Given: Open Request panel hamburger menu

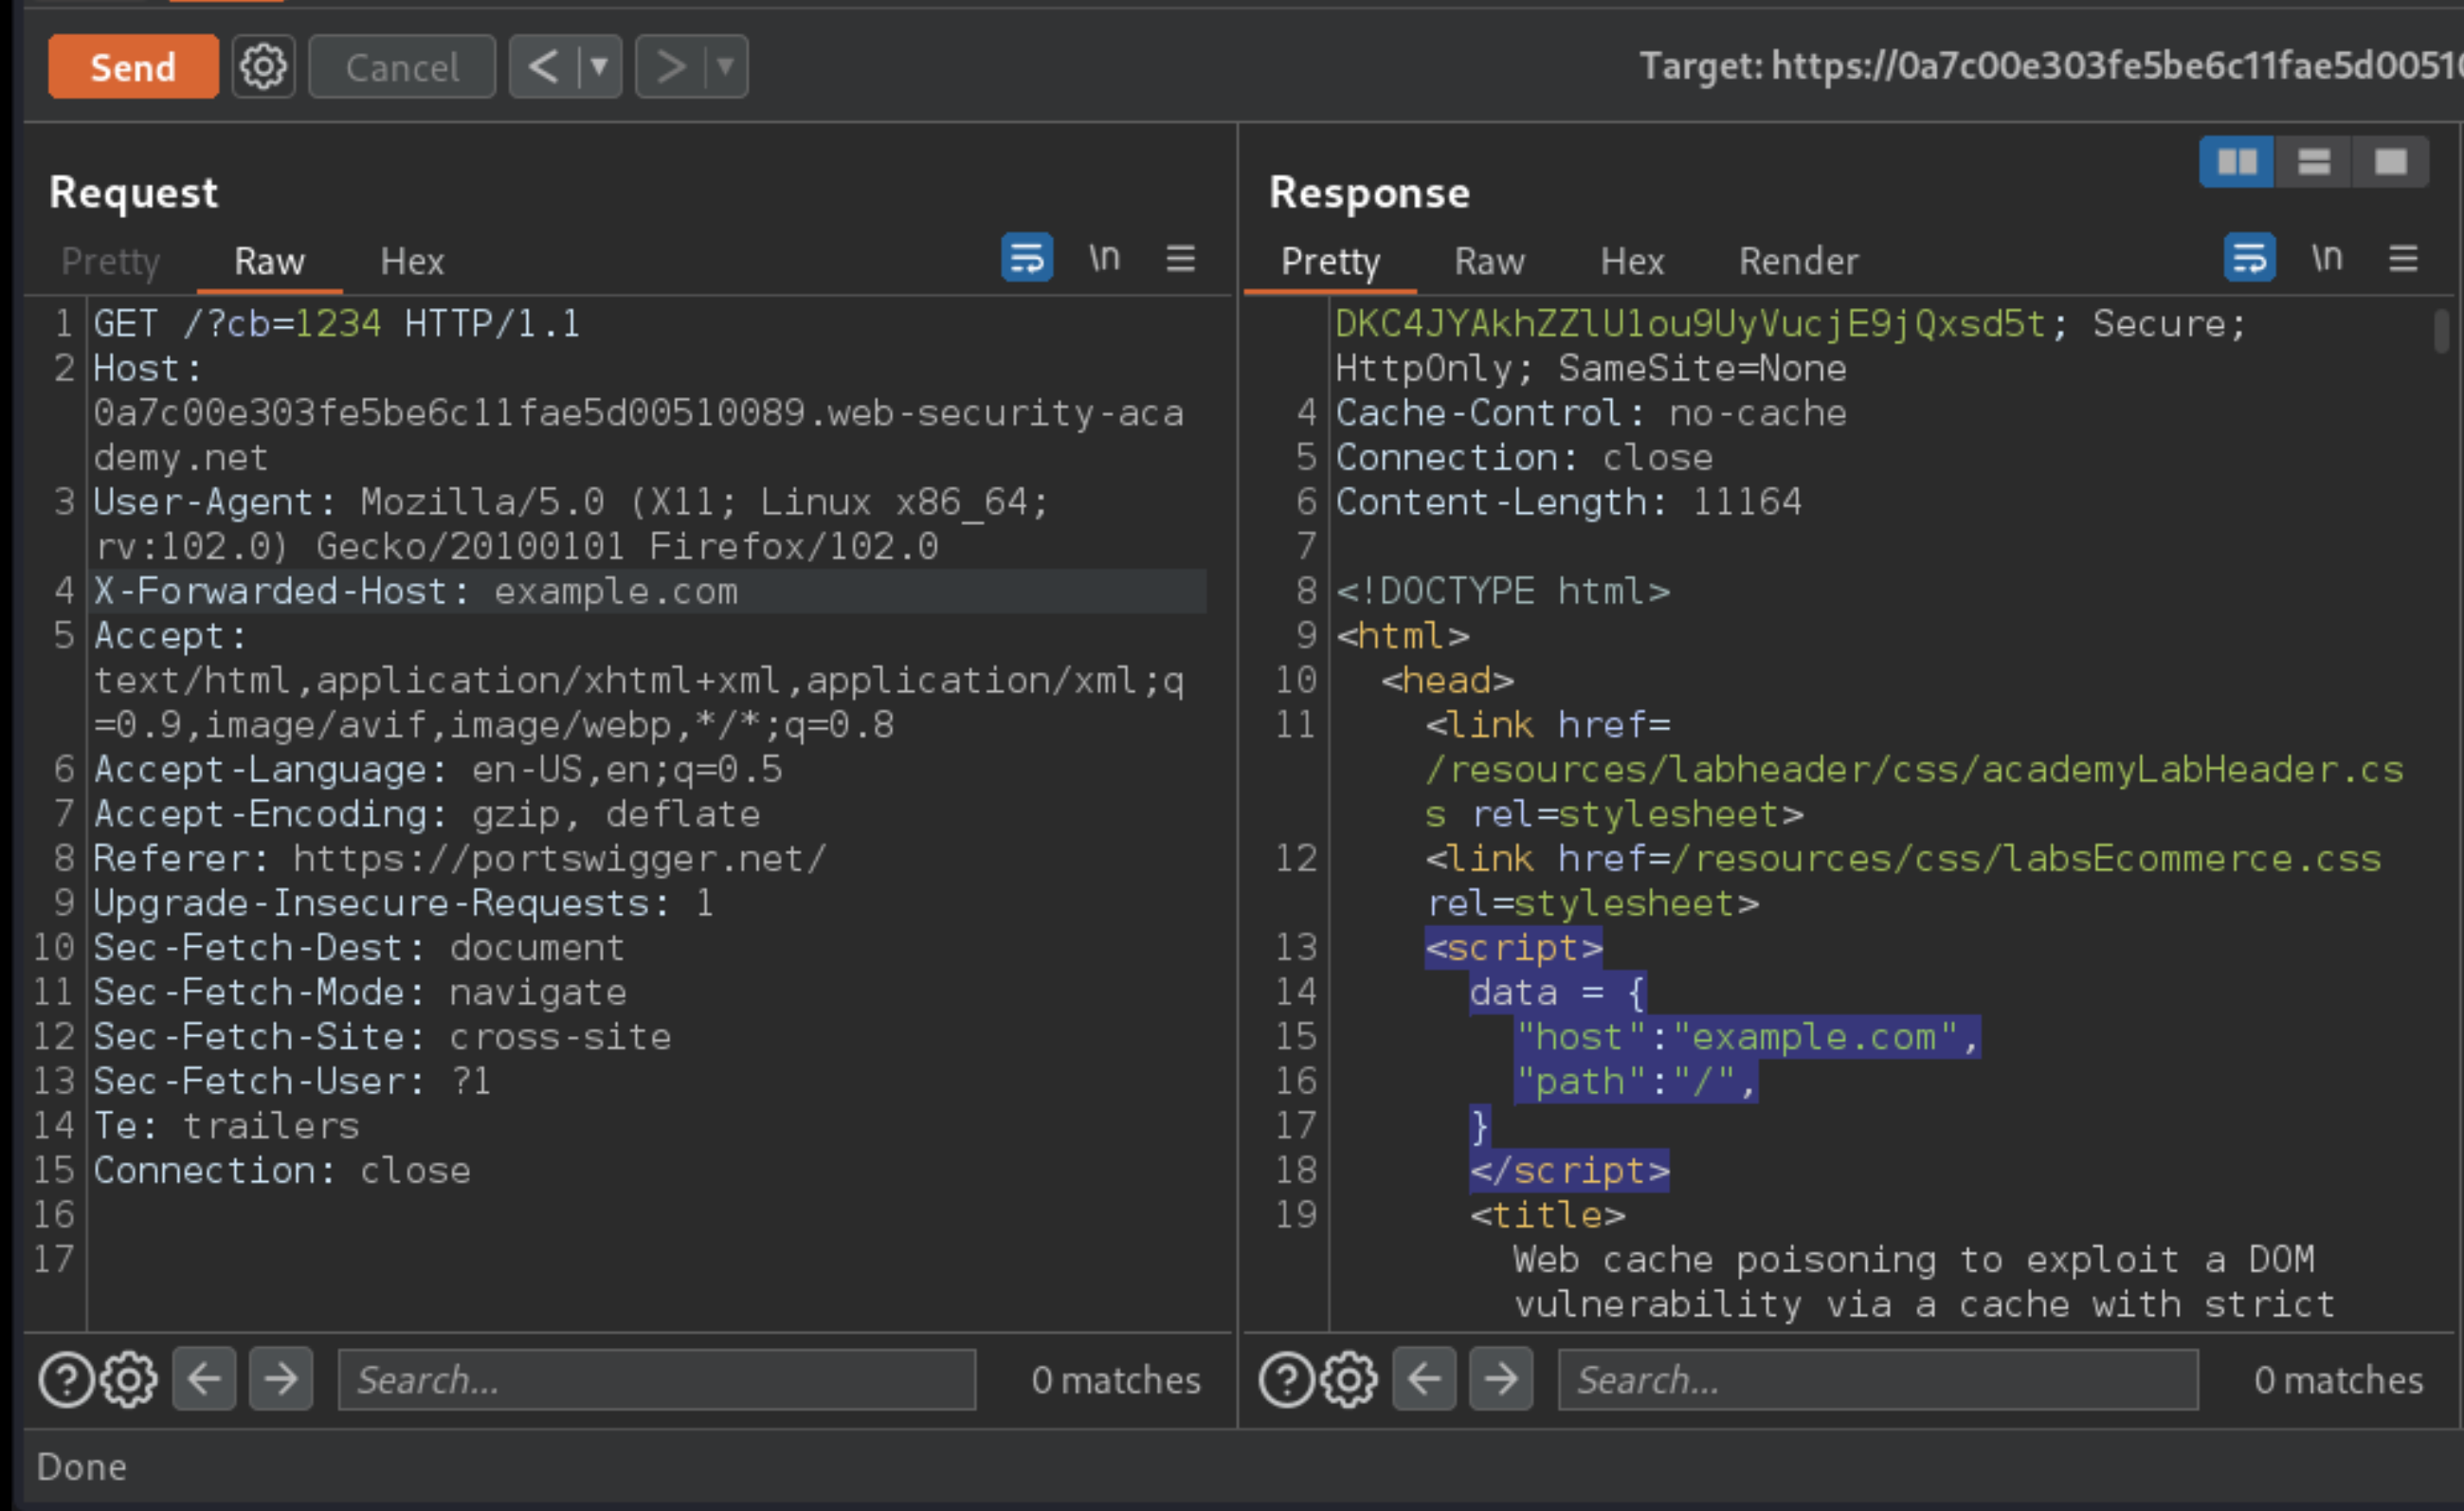Looking at the screenshot, I should (1181, 258).
